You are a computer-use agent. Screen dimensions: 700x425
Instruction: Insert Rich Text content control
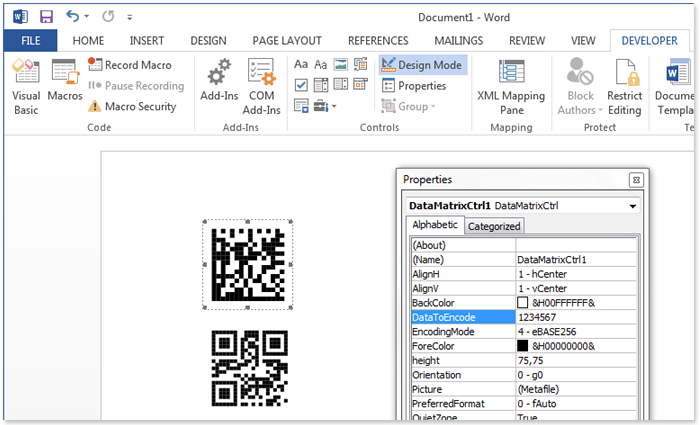[x=301, y=64]
